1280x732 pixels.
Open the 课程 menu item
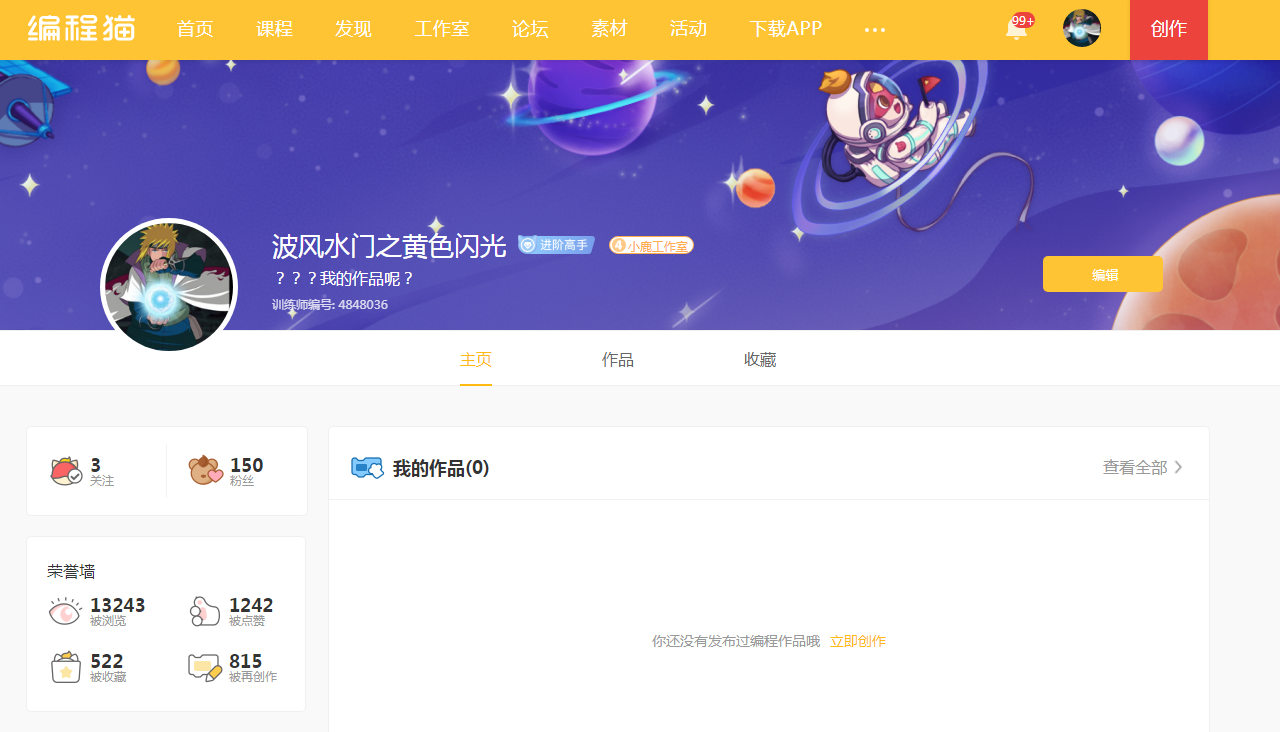(274, 29)
